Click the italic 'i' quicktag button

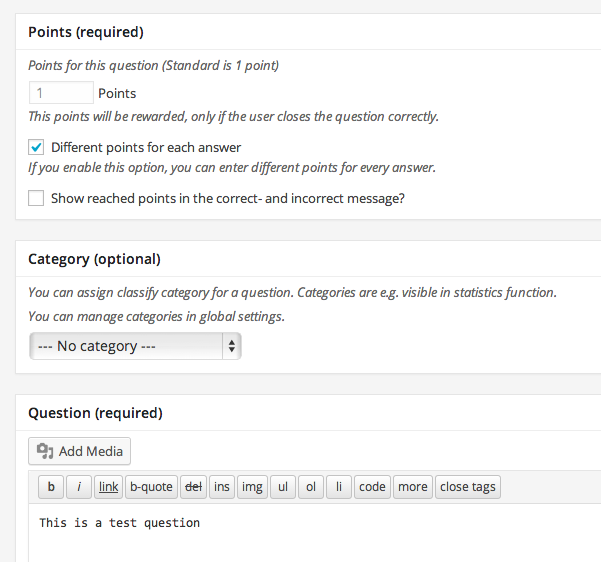(x=79, y=487)
